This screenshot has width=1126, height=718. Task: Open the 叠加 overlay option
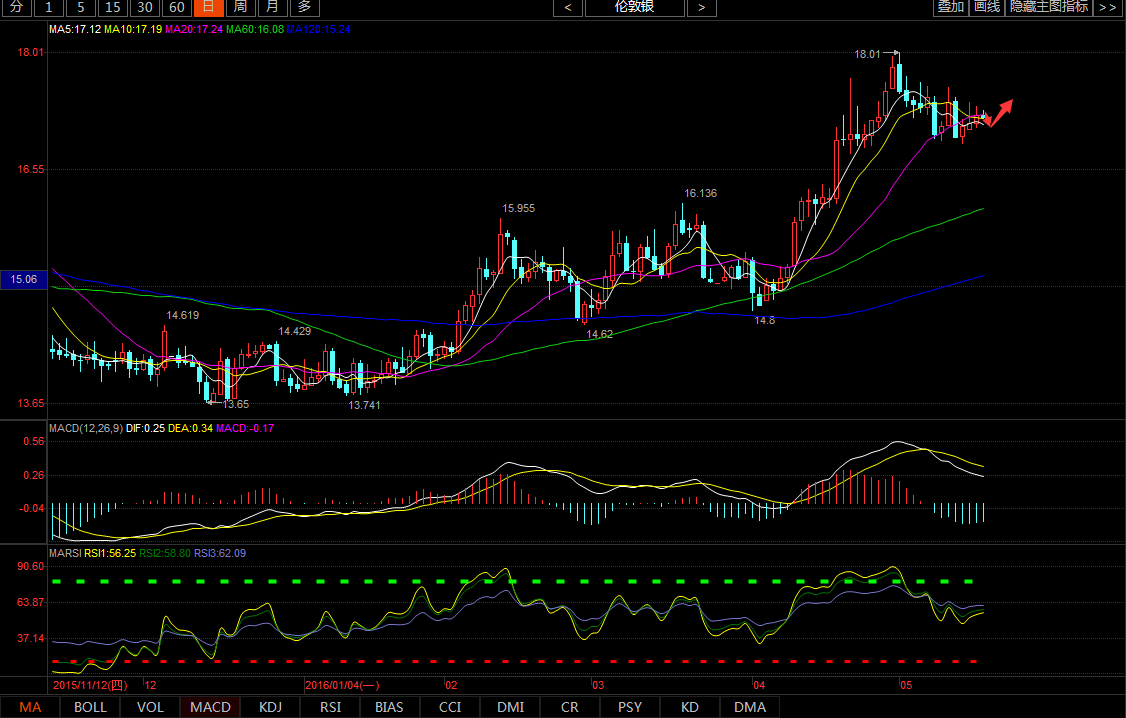tap(950, 8)
